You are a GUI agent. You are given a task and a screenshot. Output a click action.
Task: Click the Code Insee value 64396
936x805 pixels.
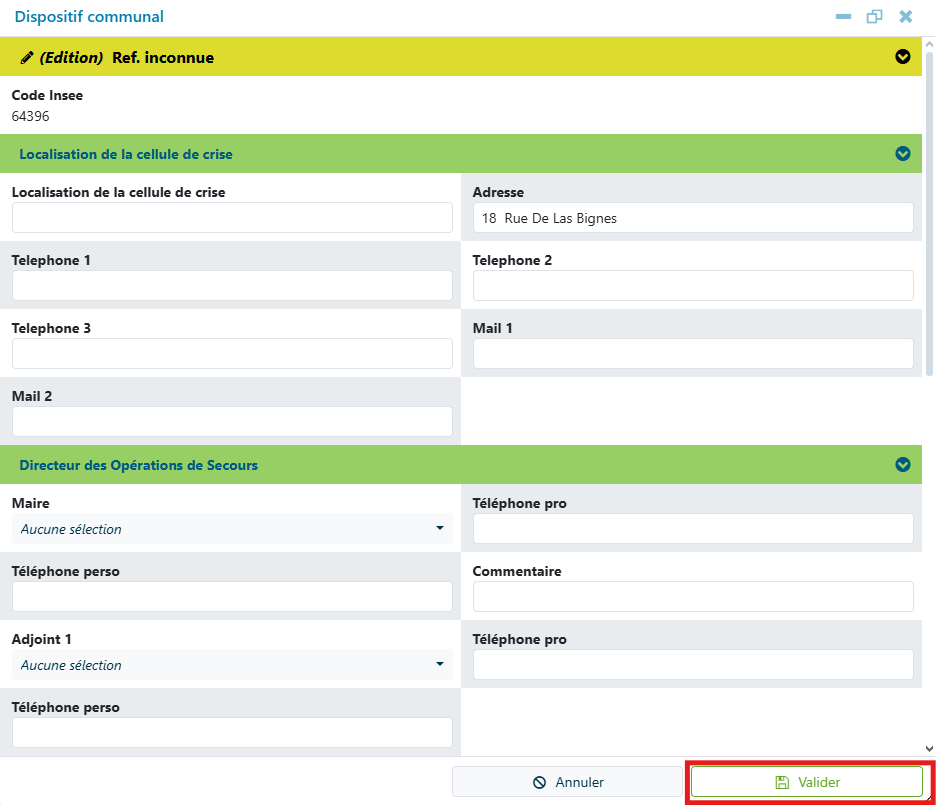30,116
